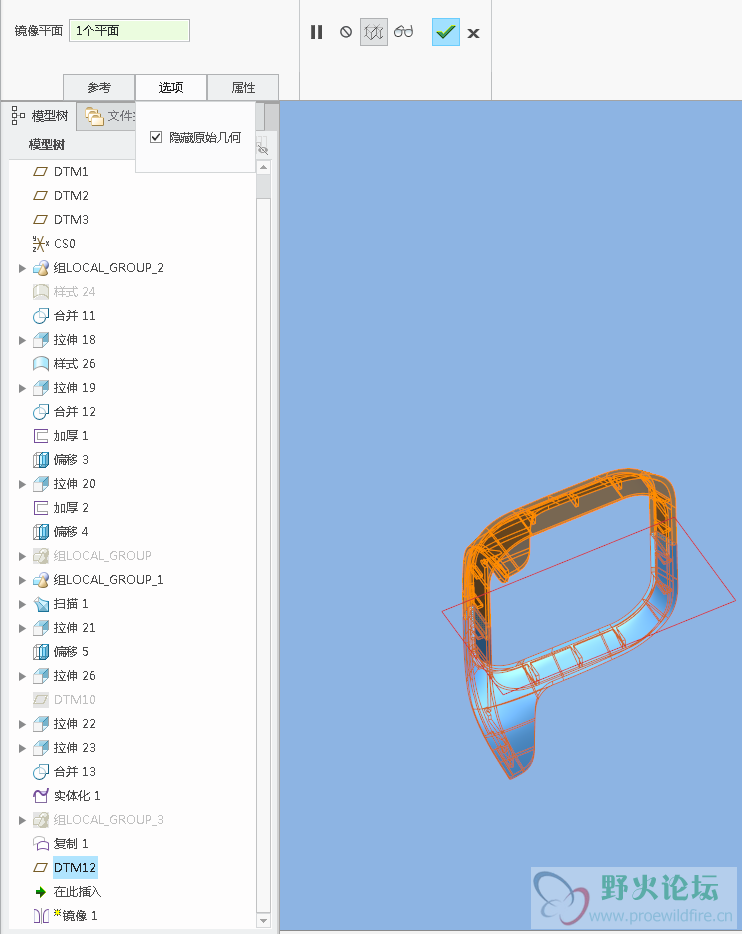742x934 pixels.
Task: Click the 扫描 1 sweep icon
Action: tap(40, 604)
